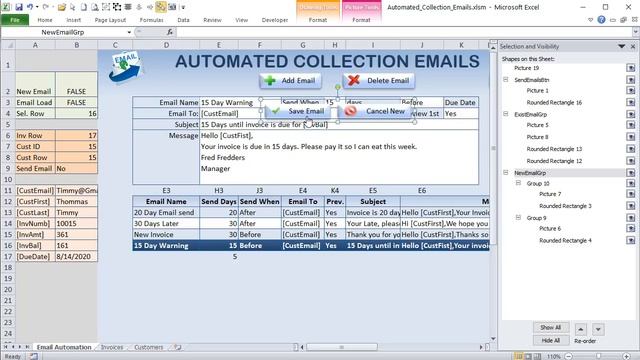This screenshot has width=640, height=360.
Task: Click the Open folder icon in Quick Access
Action: click(x=62, y=7)
